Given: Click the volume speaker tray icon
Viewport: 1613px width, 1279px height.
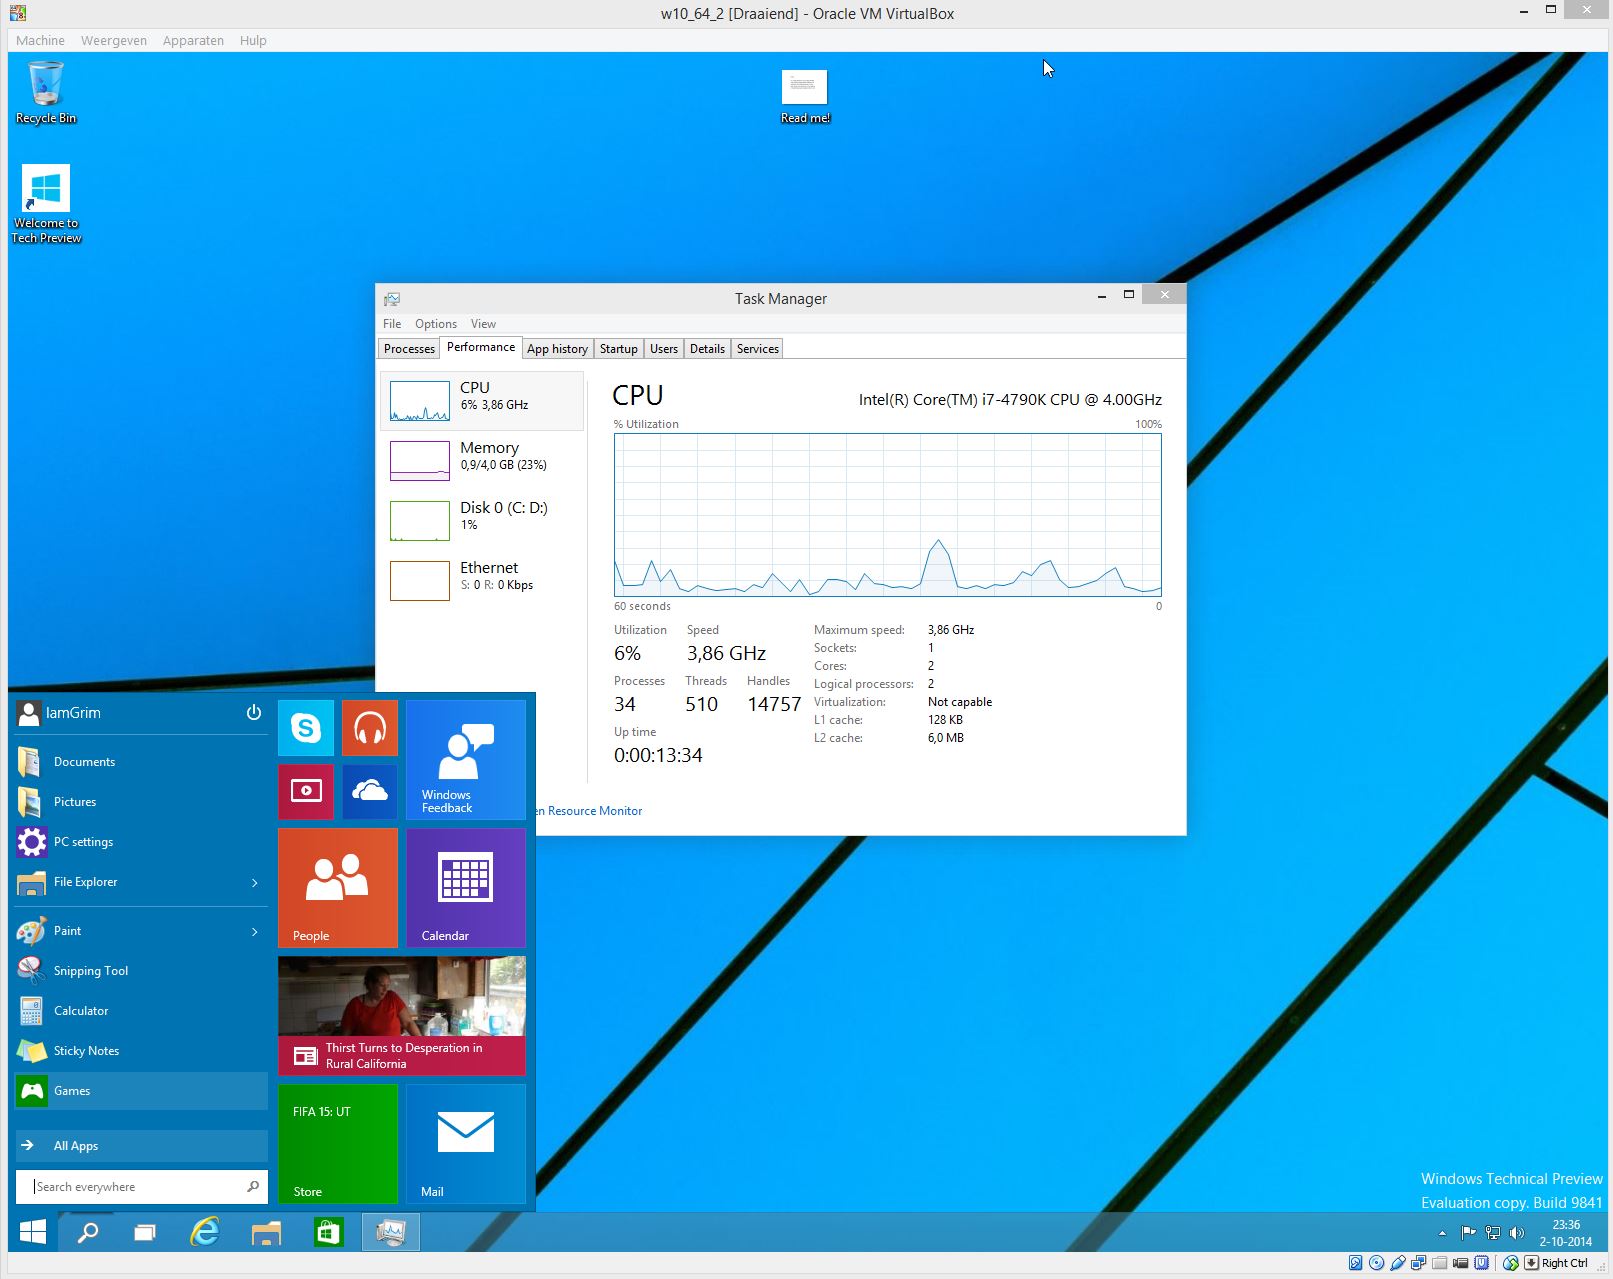Looking at the screenshot, I should tap(1517, 1233).
